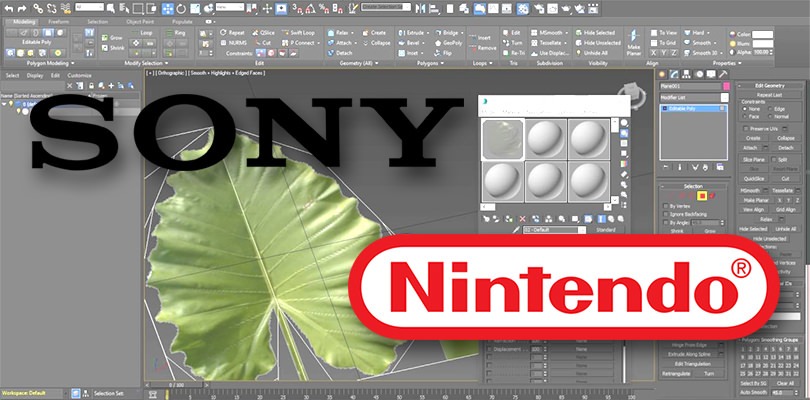Click the ribbon vertex Color swatch
The width and height of the screenshot is (810, 400).
(x=762, y=34)
